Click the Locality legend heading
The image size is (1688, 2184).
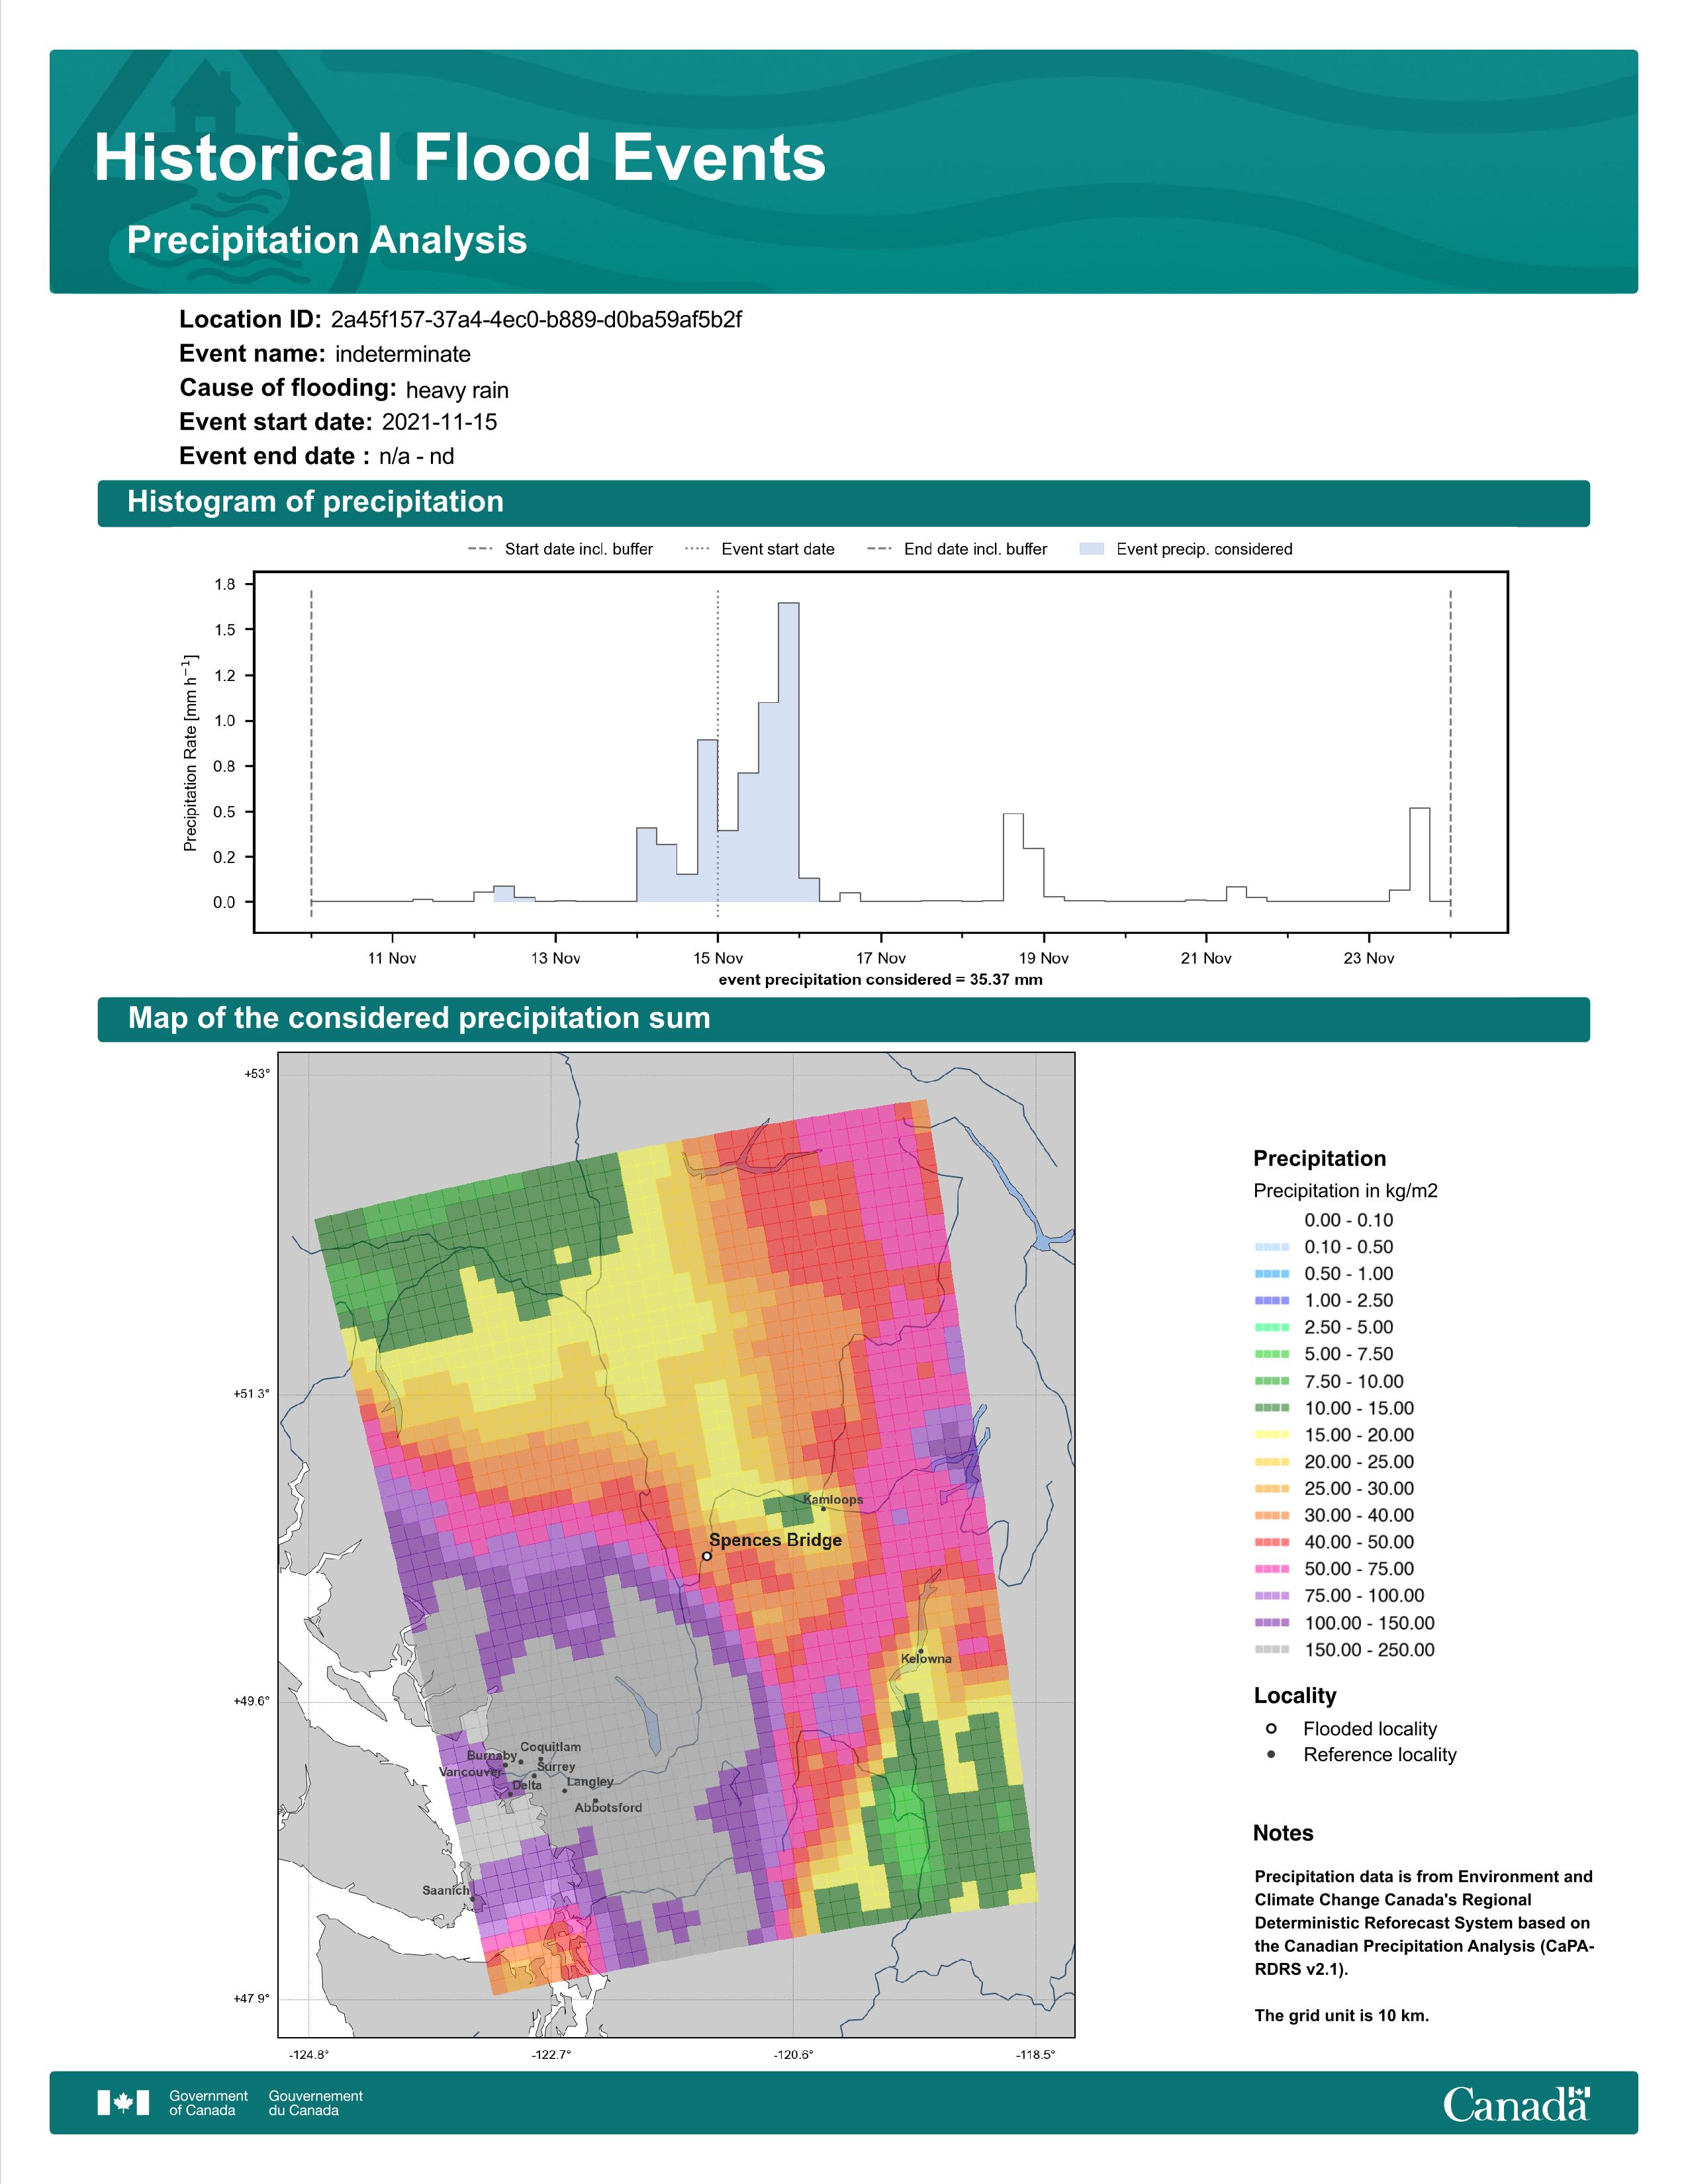click(1295, 1695)
